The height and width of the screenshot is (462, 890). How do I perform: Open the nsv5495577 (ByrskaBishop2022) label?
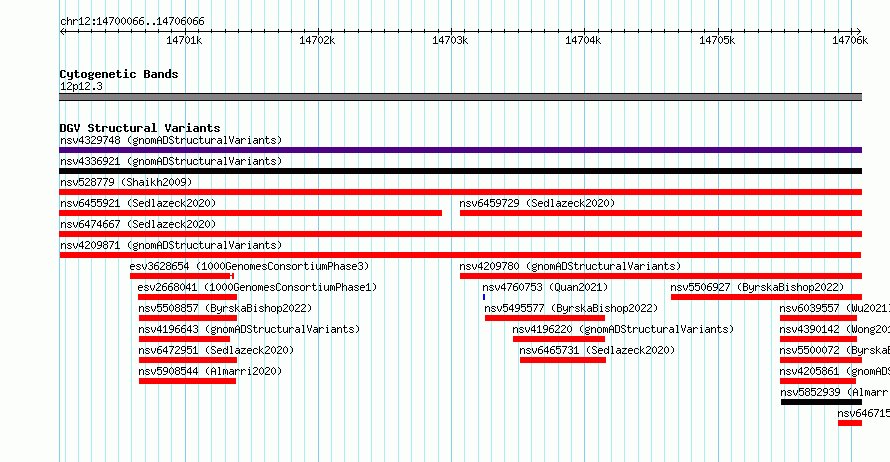click(571, 308)
